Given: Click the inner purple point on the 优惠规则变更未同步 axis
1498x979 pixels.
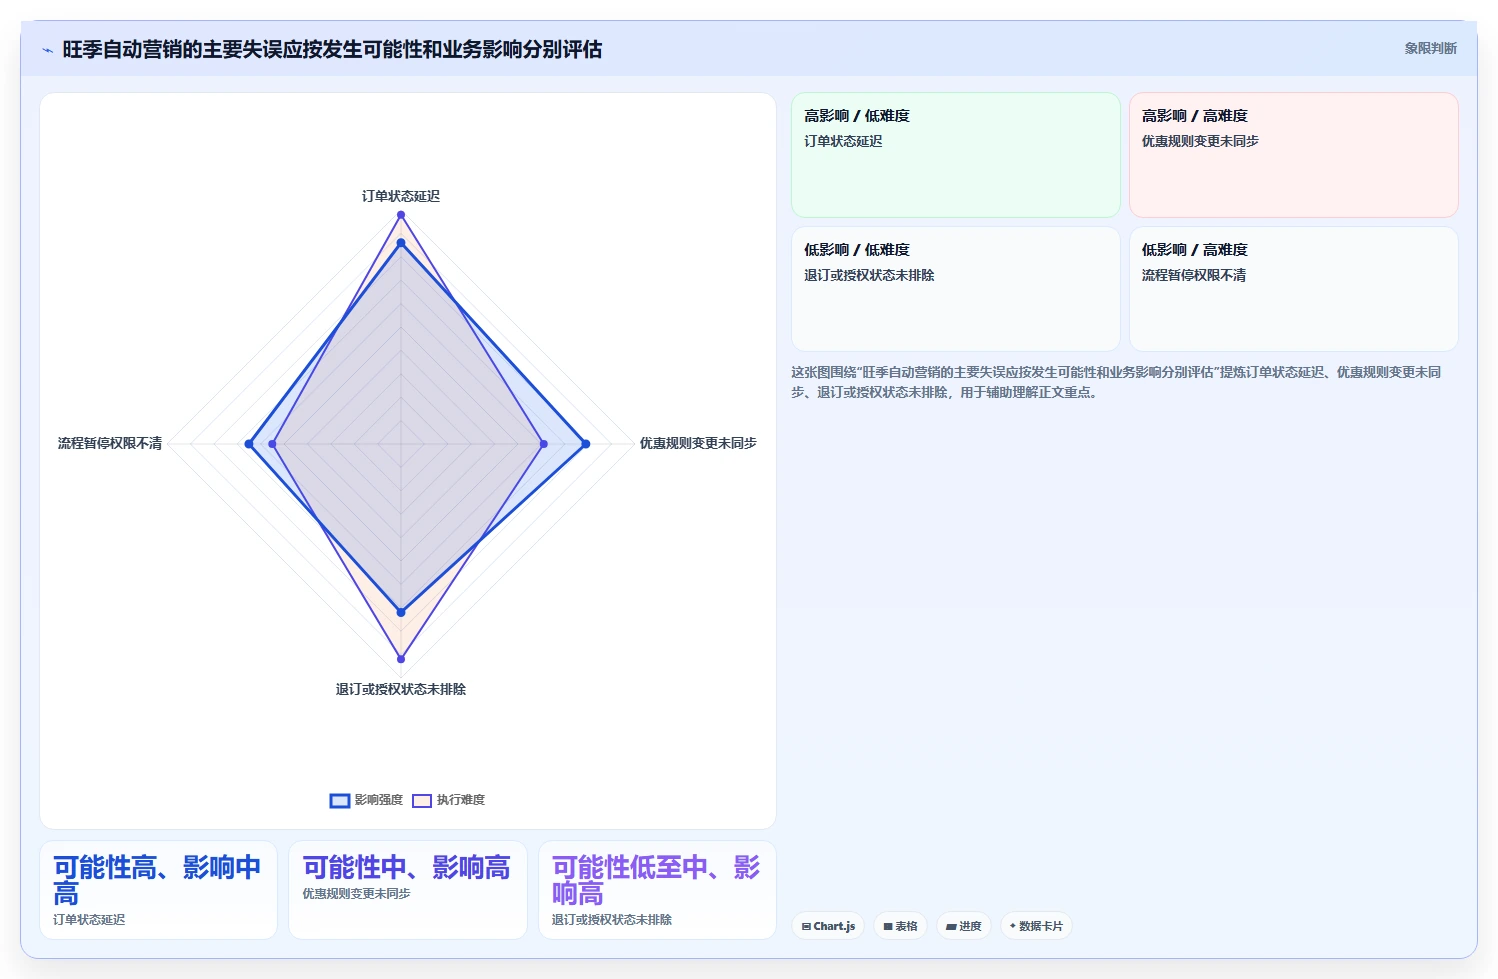Looking at the screenshot, I should tap(544, 444).
